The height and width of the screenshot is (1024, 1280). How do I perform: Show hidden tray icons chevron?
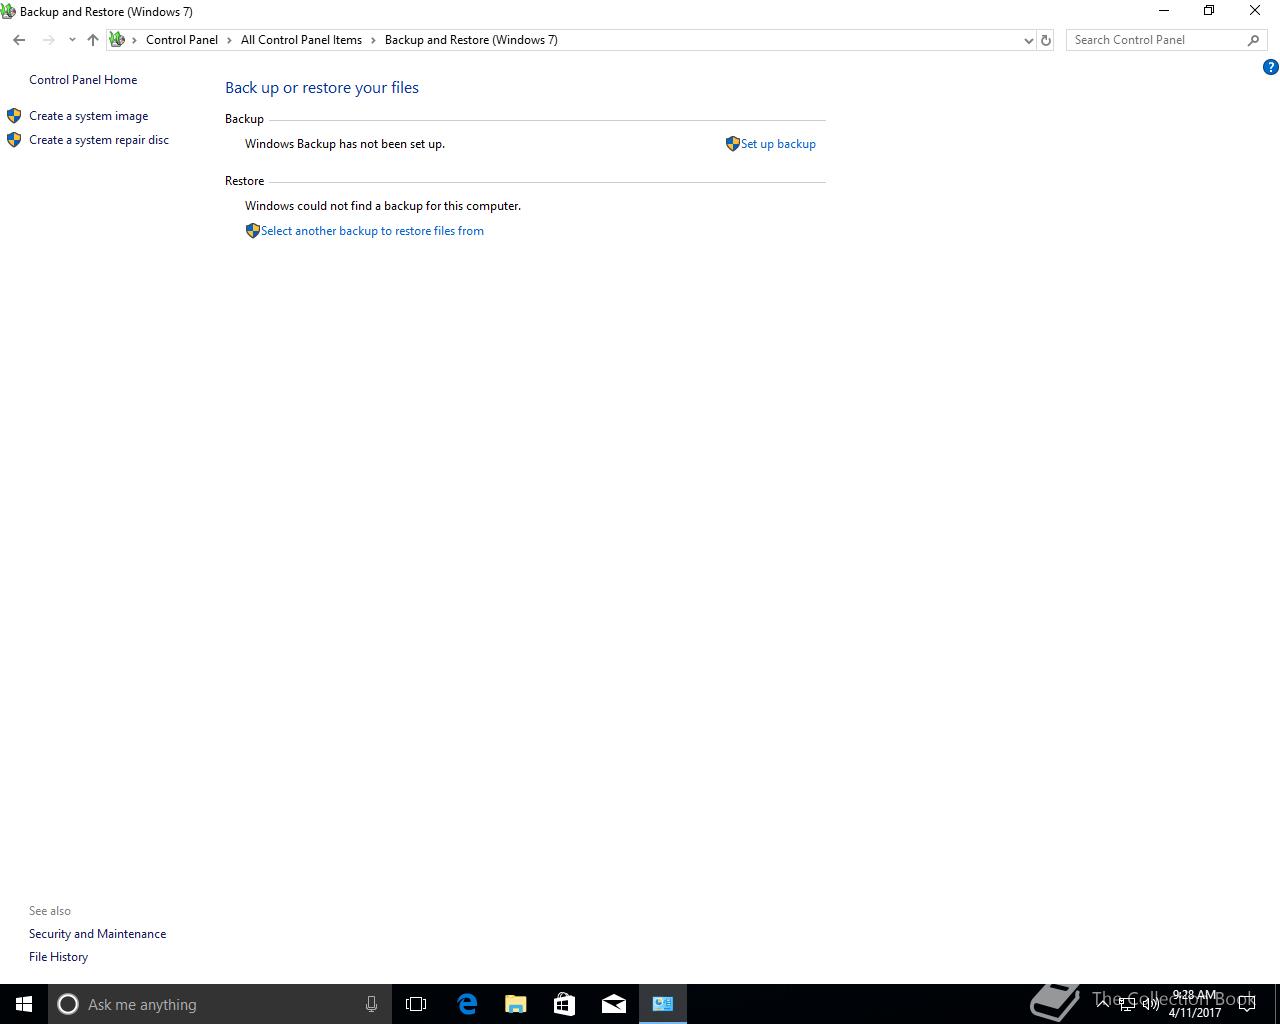pos(1103,1004)
